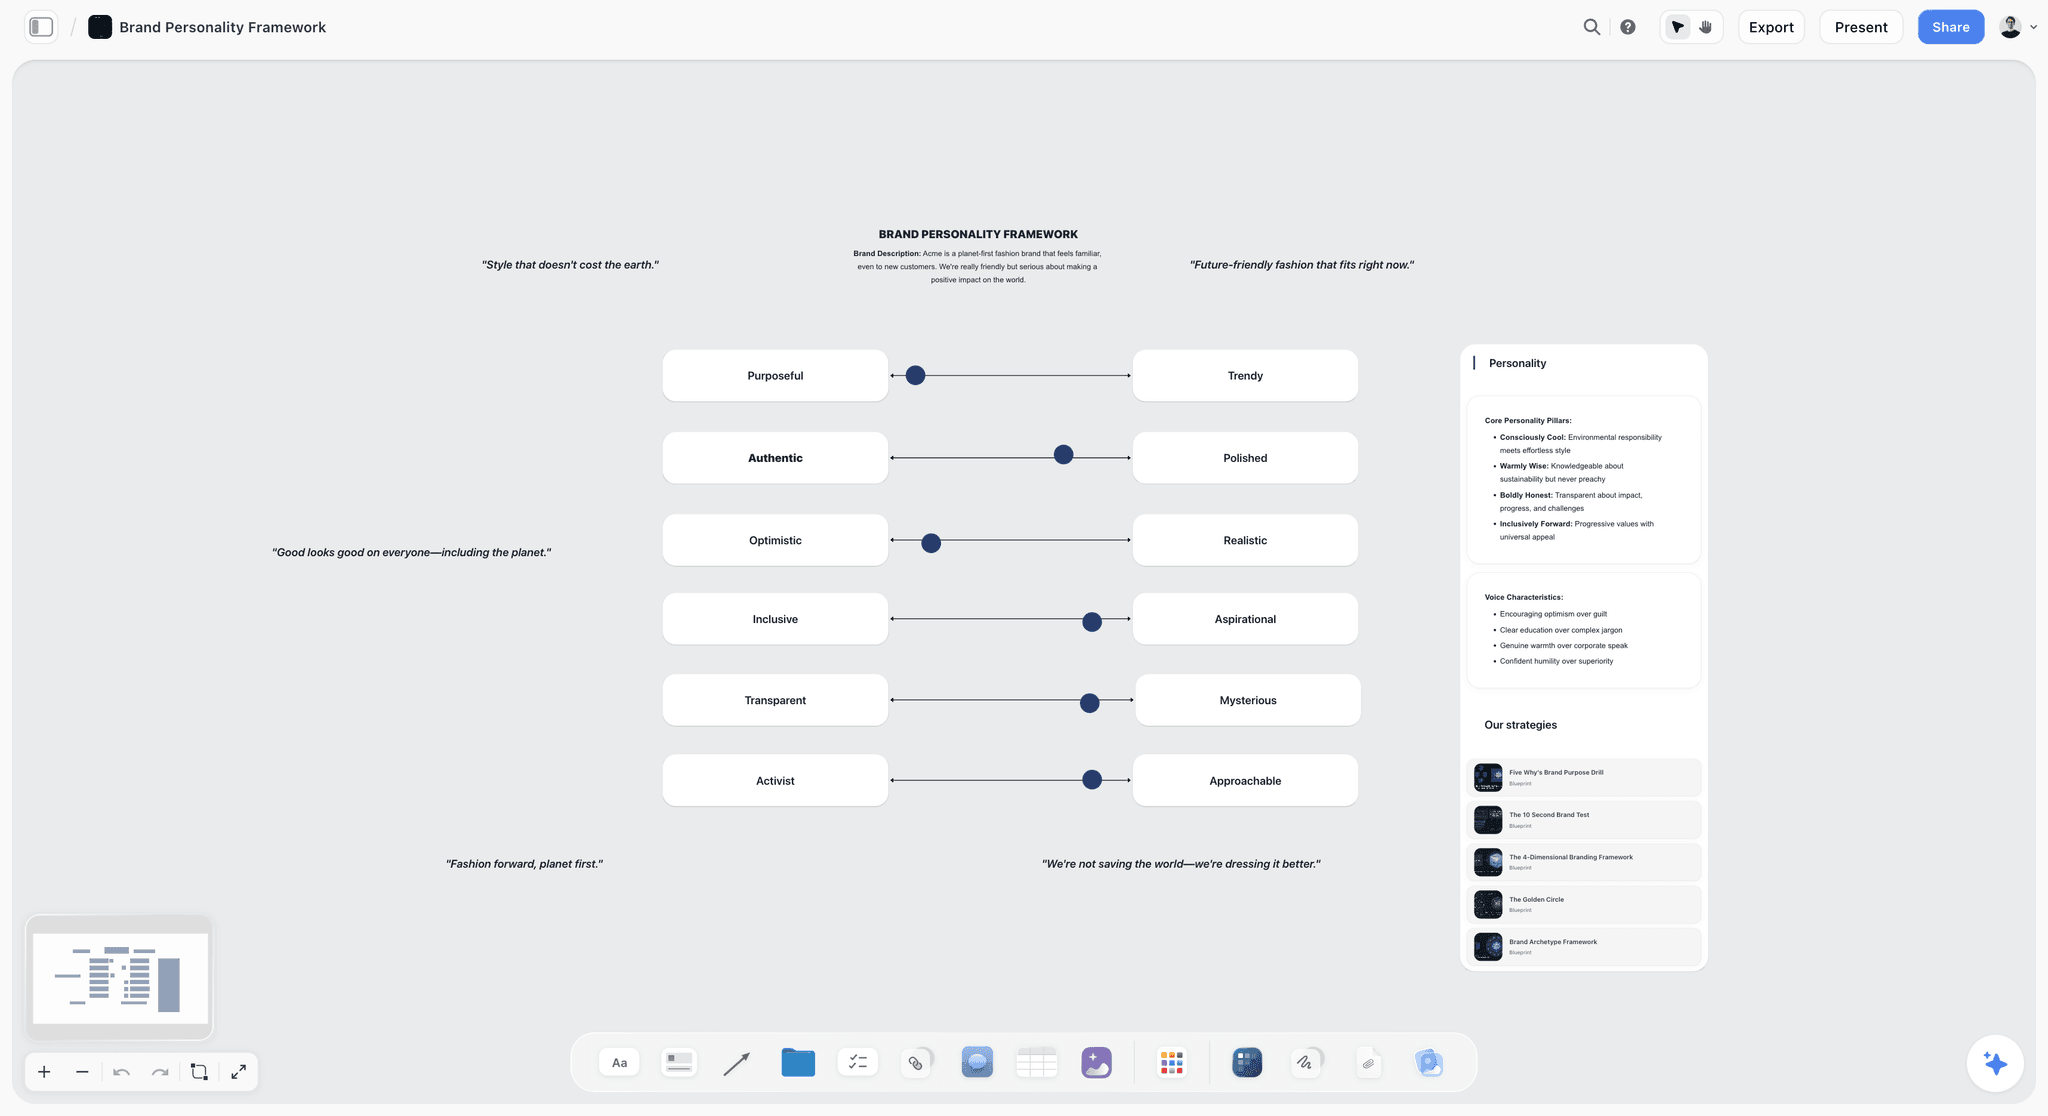
Task: Open Brand Archetype Framework blueprint
Action: (x=1584, y=947)
